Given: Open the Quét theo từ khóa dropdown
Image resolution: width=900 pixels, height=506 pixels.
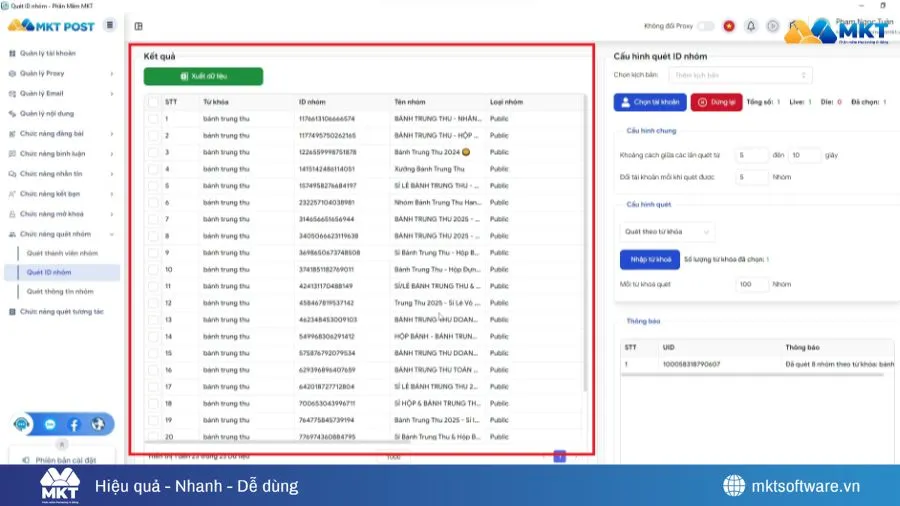Looking at the screenshot, I should [667, 232].
